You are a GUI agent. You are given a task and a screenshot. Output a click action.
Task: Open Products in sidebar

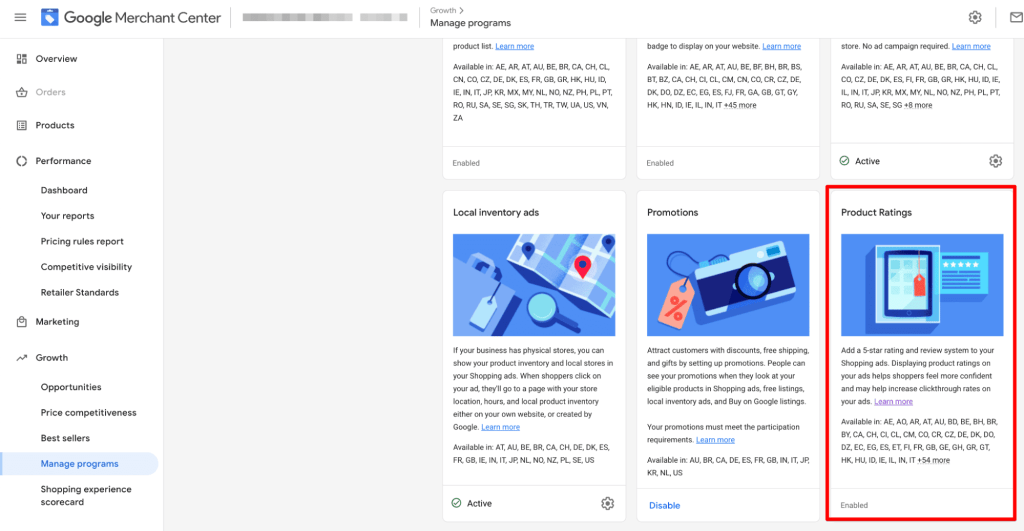click(55, 125)
